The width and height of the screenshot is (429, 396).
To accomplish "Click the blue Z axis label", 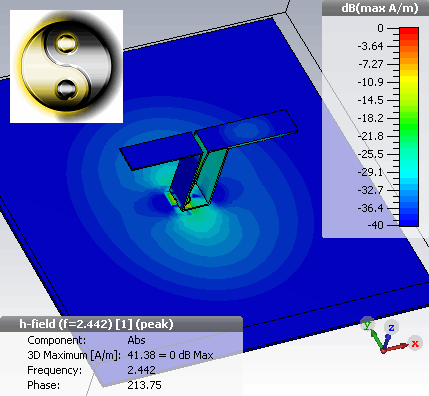I will pos(392,328).
